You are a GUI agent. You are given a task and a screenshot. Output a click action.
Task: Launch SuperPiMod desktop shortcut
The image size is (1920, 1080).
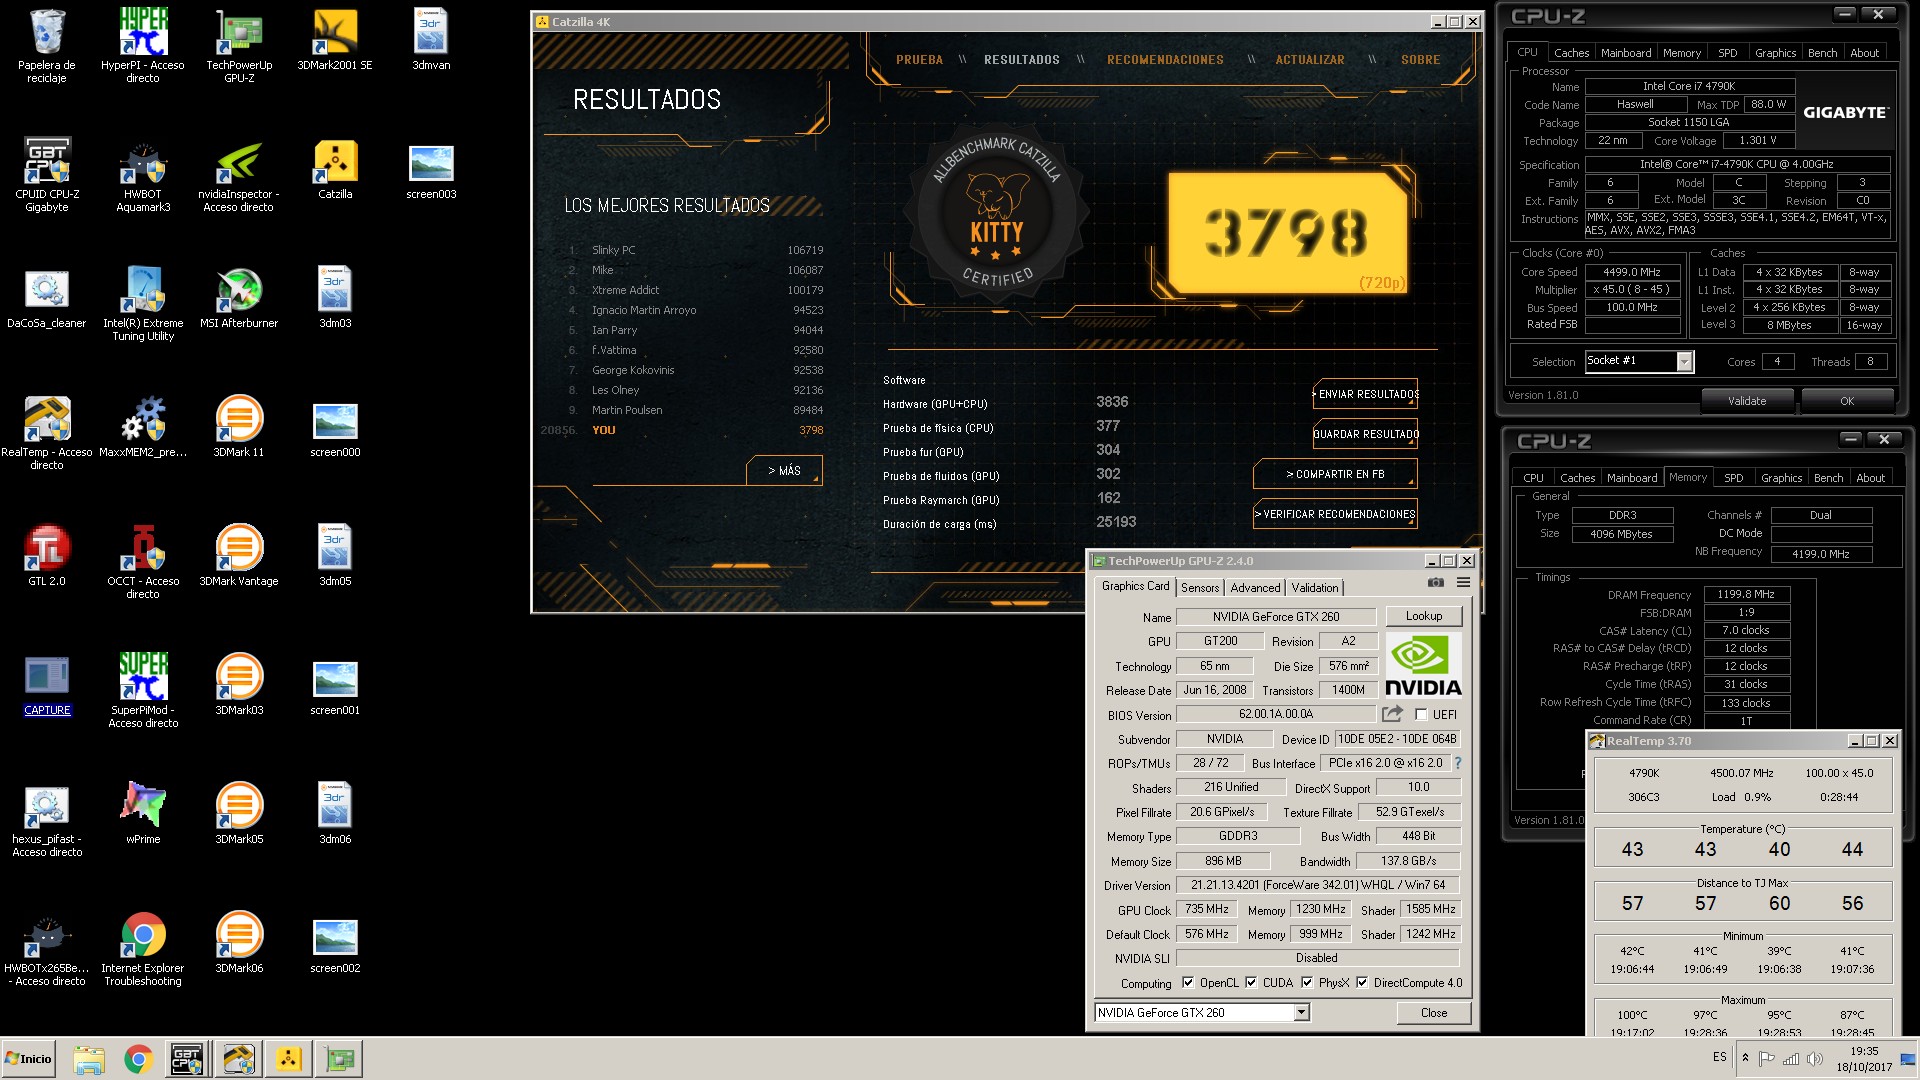pyautogui.click(x=143, y=690)
